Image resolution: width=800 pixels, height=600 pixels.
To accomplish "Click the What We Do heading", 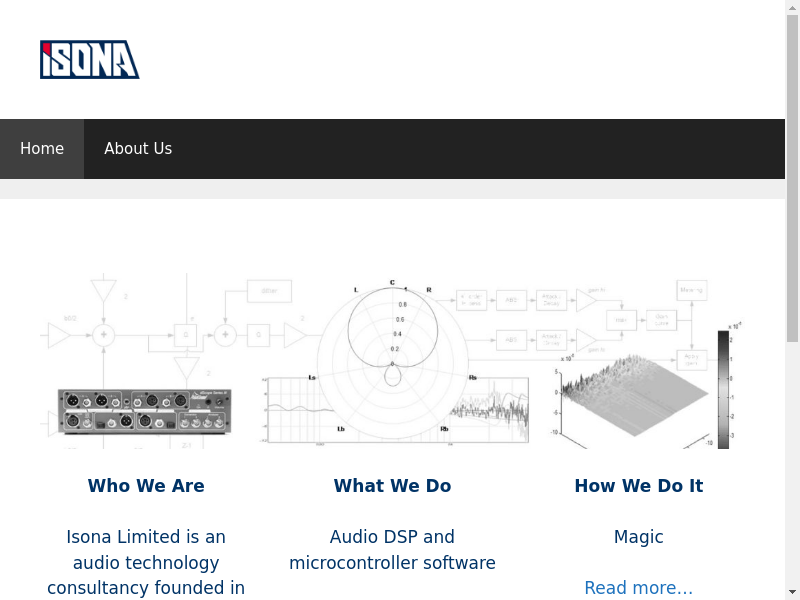I will (392, 486).
